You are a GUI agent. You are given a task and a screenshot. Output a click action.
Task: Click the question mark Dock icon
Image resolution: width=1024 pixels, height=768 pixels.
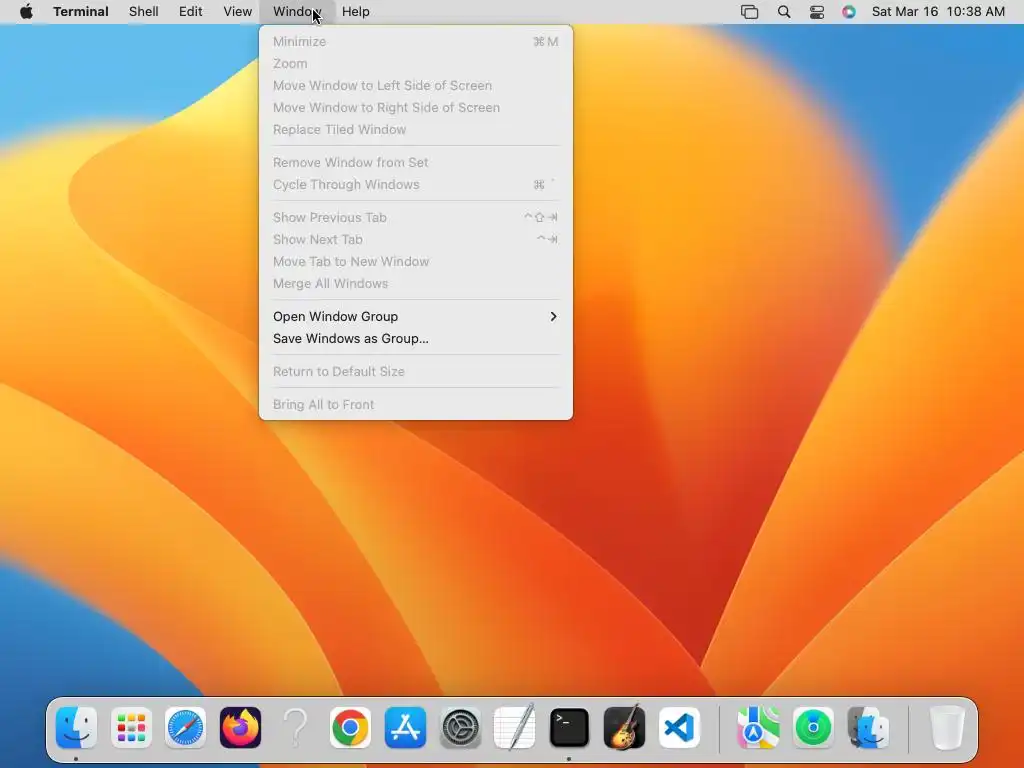point(295,728)
